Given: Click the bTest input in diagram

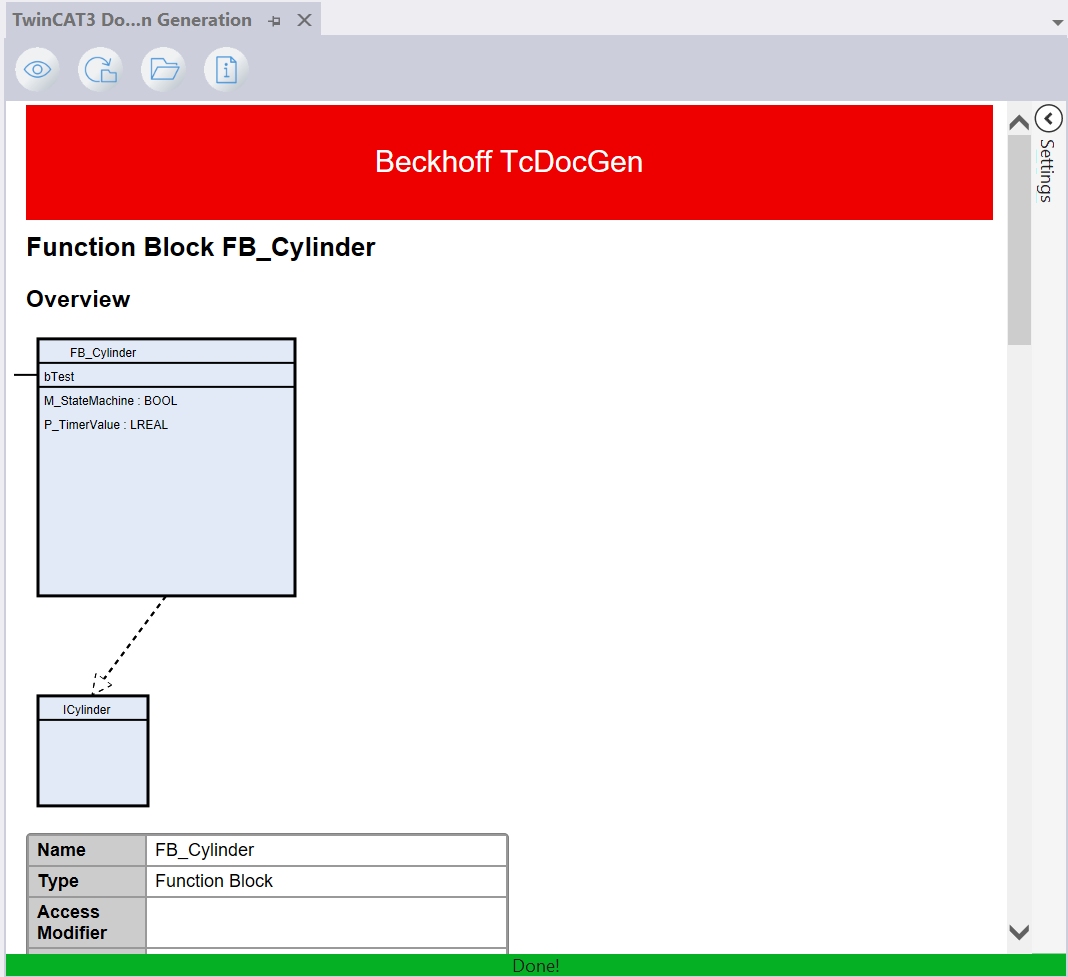Looking at the screenshot, I should coord(59,377).
